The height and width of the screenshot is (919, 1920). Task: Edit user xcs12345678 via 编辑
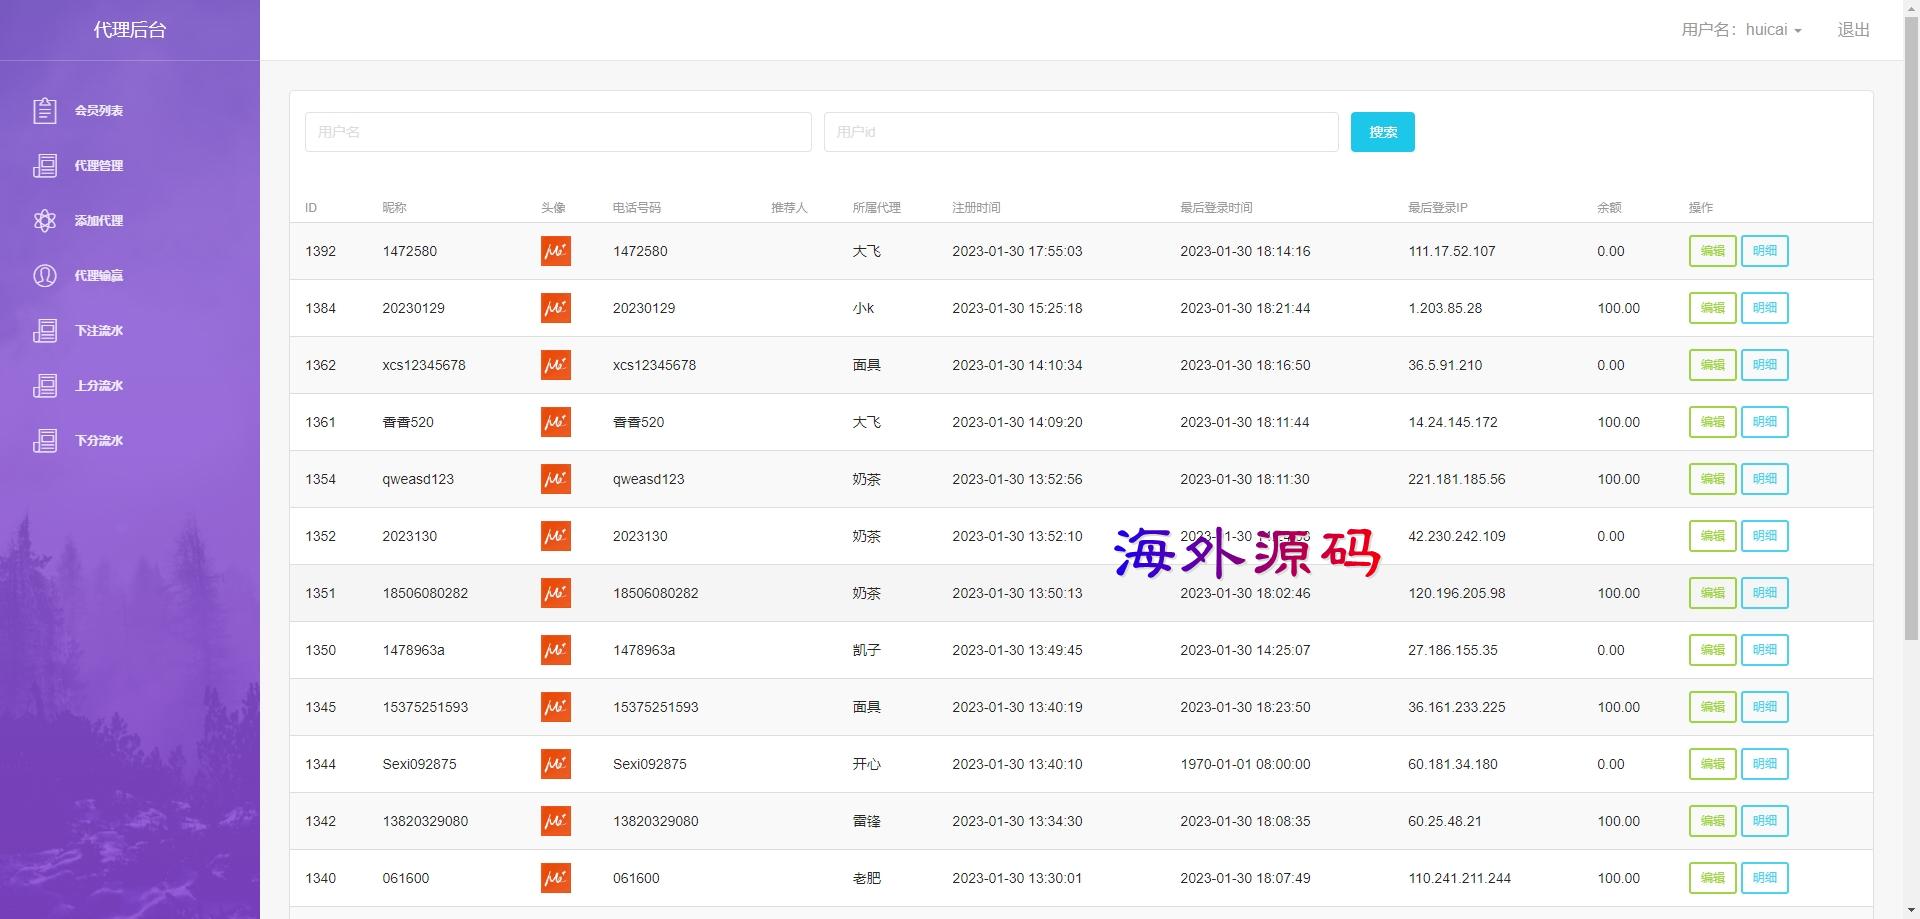click(x=1713, y=365)
